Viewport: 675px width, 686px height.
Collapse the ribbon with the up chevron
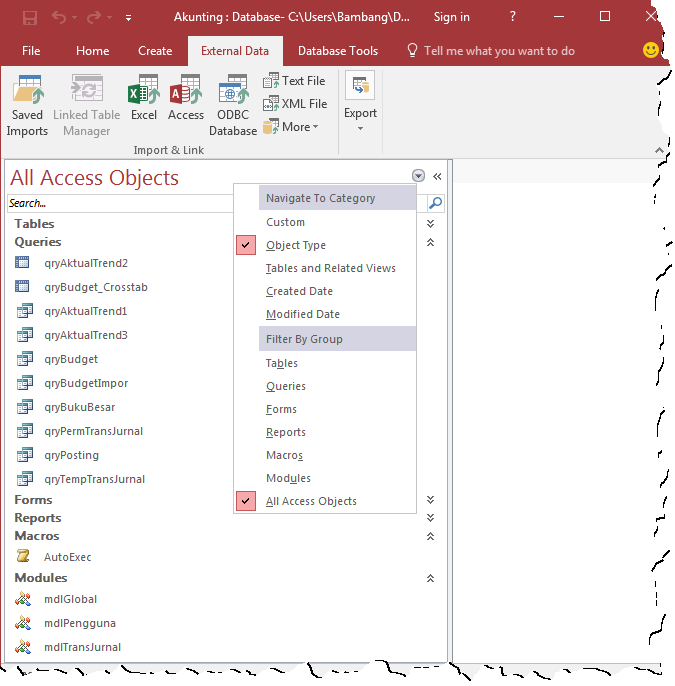[x=659, y=150]
